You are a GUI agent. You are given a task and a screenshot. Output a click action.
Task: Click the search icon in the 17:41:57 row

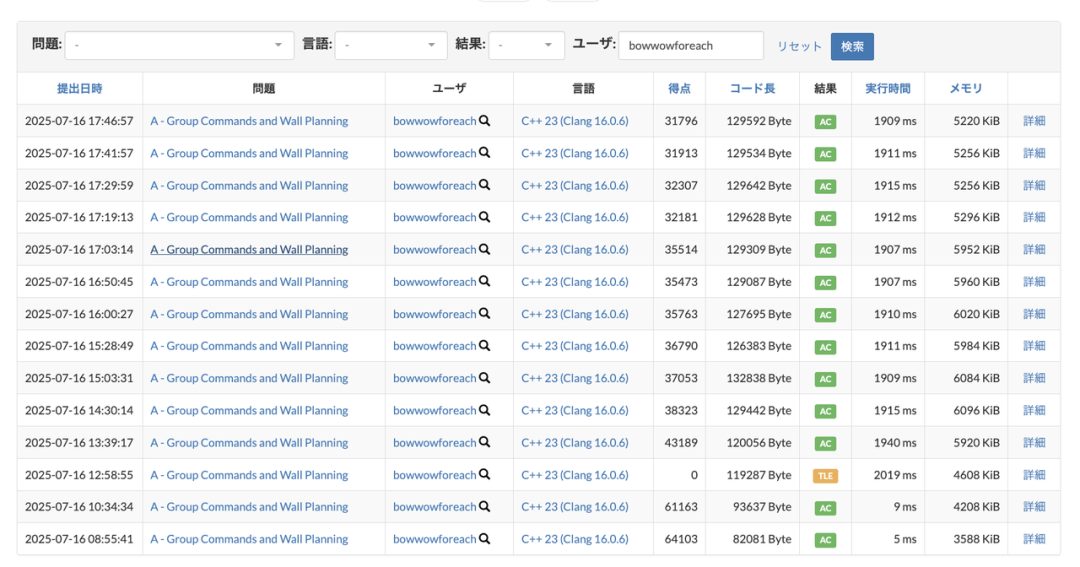485,153
